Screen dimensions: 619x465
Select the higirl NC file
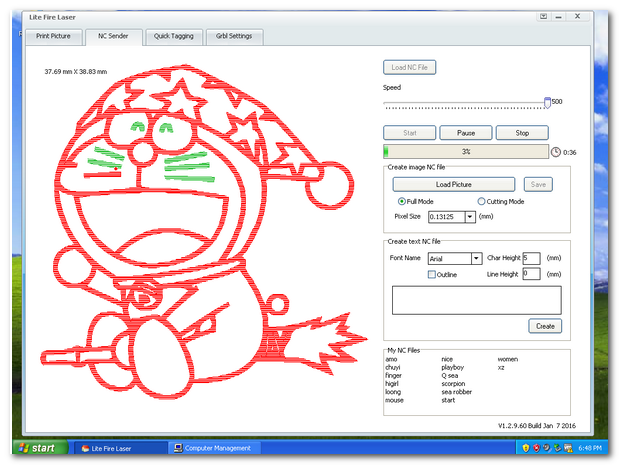tap(392, 384)
